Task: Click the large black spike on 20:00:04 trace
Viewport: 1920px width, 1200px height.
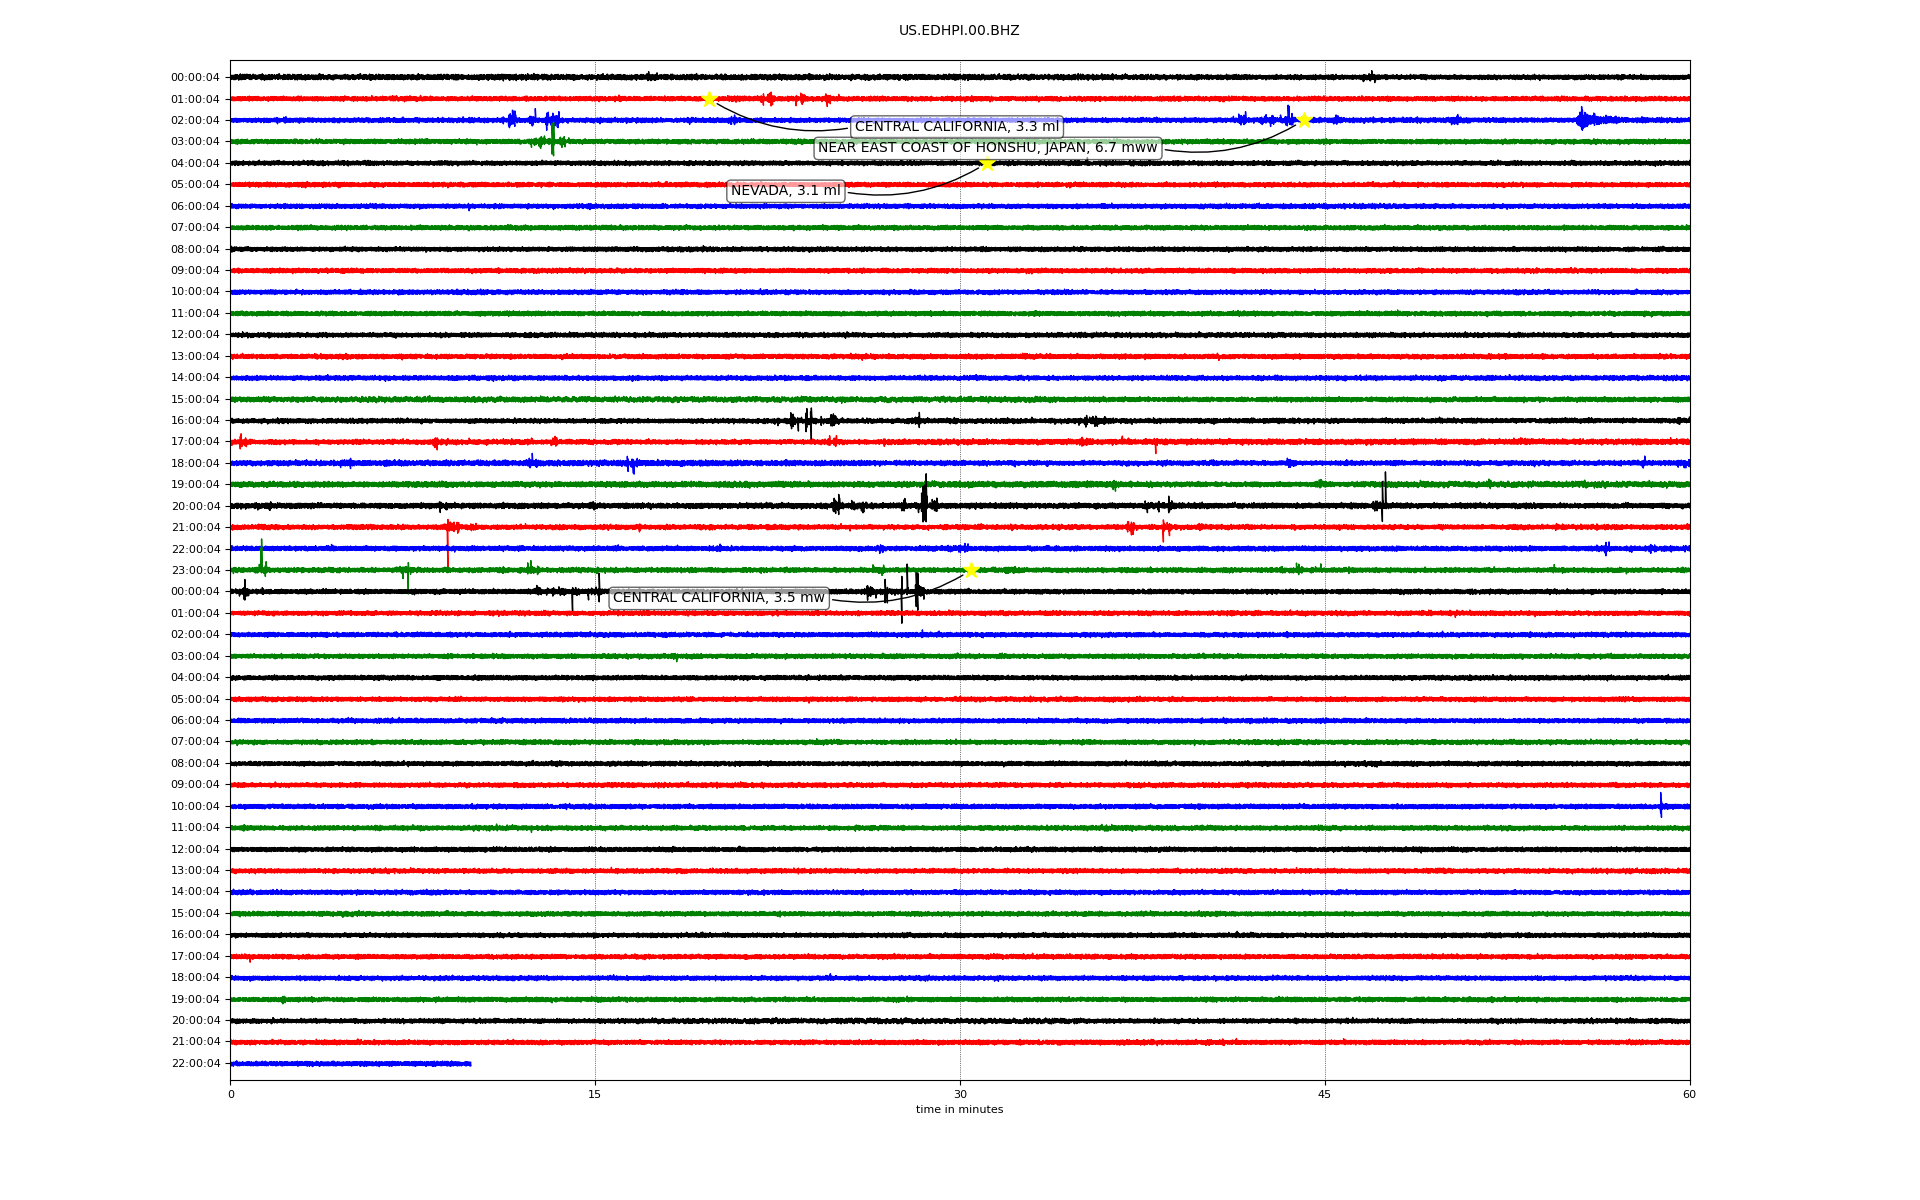Action: tap(925, 498)
